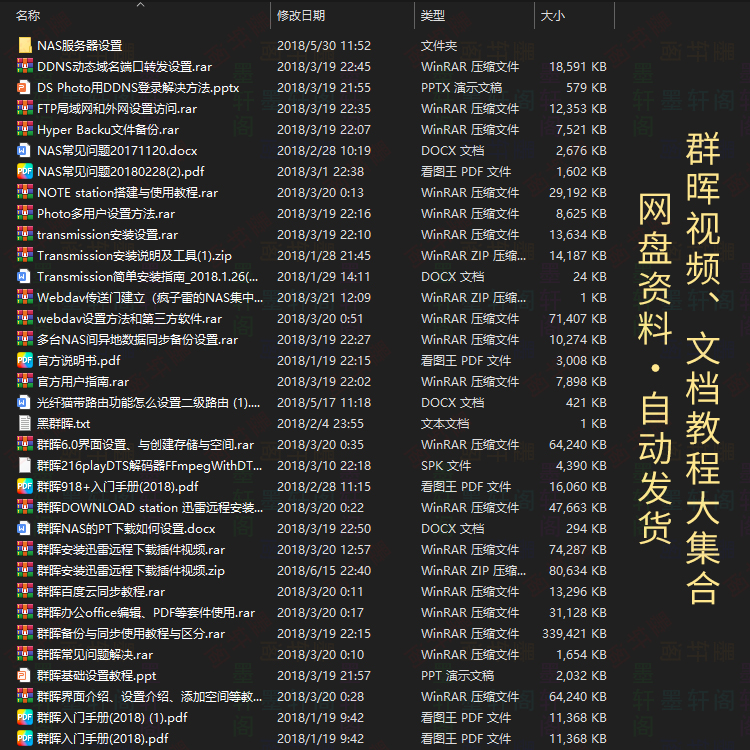Click the PDF icon of 群晖918+入门手册(2018).pdf
This screenshot has height=750, width=750.
[25, 486]
